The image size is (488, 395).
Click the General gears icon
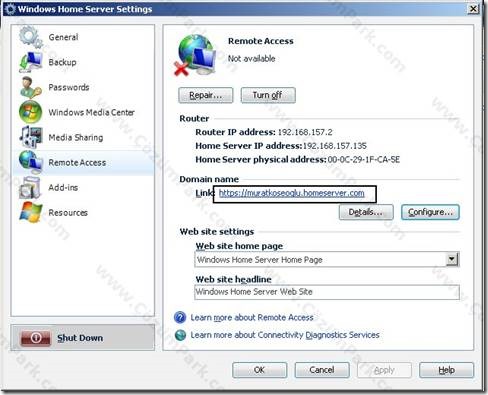pyautogui.click(x=31, y=37)
